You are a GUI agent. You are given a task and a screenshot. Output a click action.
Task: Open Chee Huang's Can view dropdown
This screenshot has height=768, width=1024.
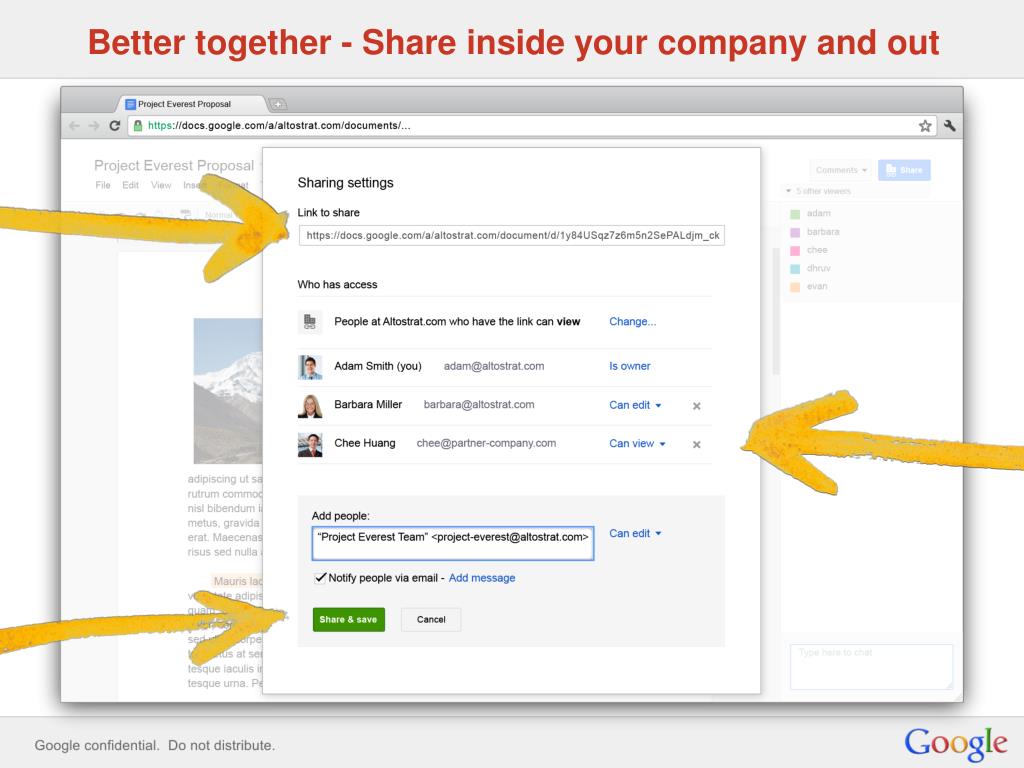point(637,443)
